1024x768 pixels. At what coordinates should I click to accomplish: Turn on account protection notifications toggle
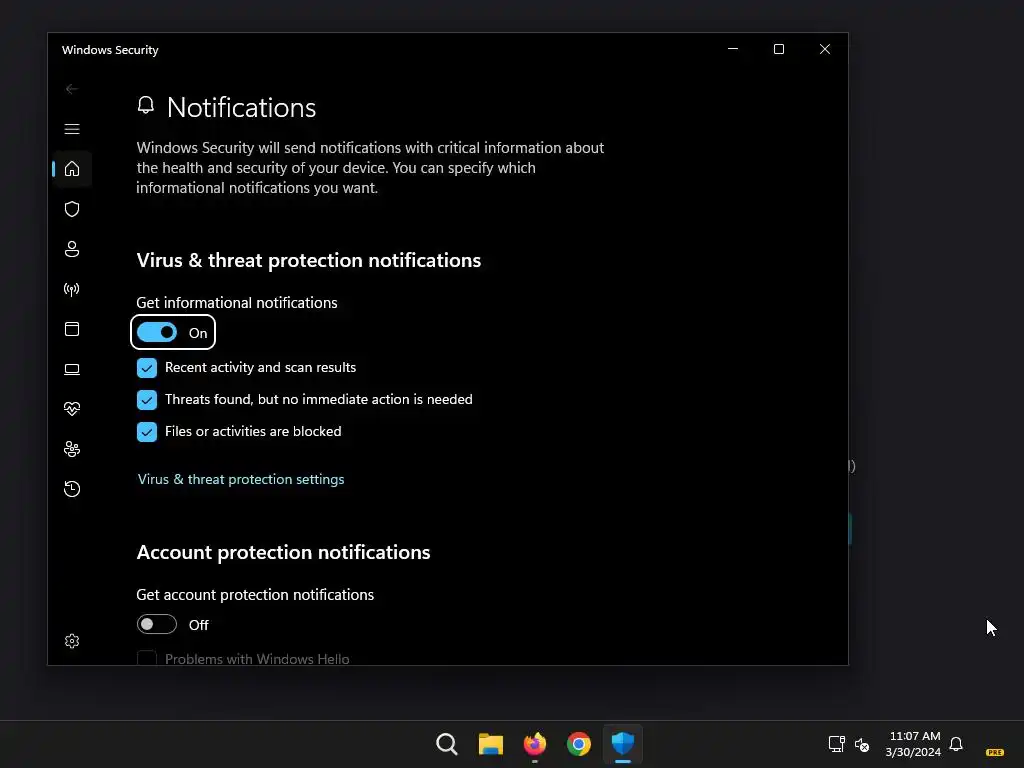pyautogui.click(x=157, y=624)
